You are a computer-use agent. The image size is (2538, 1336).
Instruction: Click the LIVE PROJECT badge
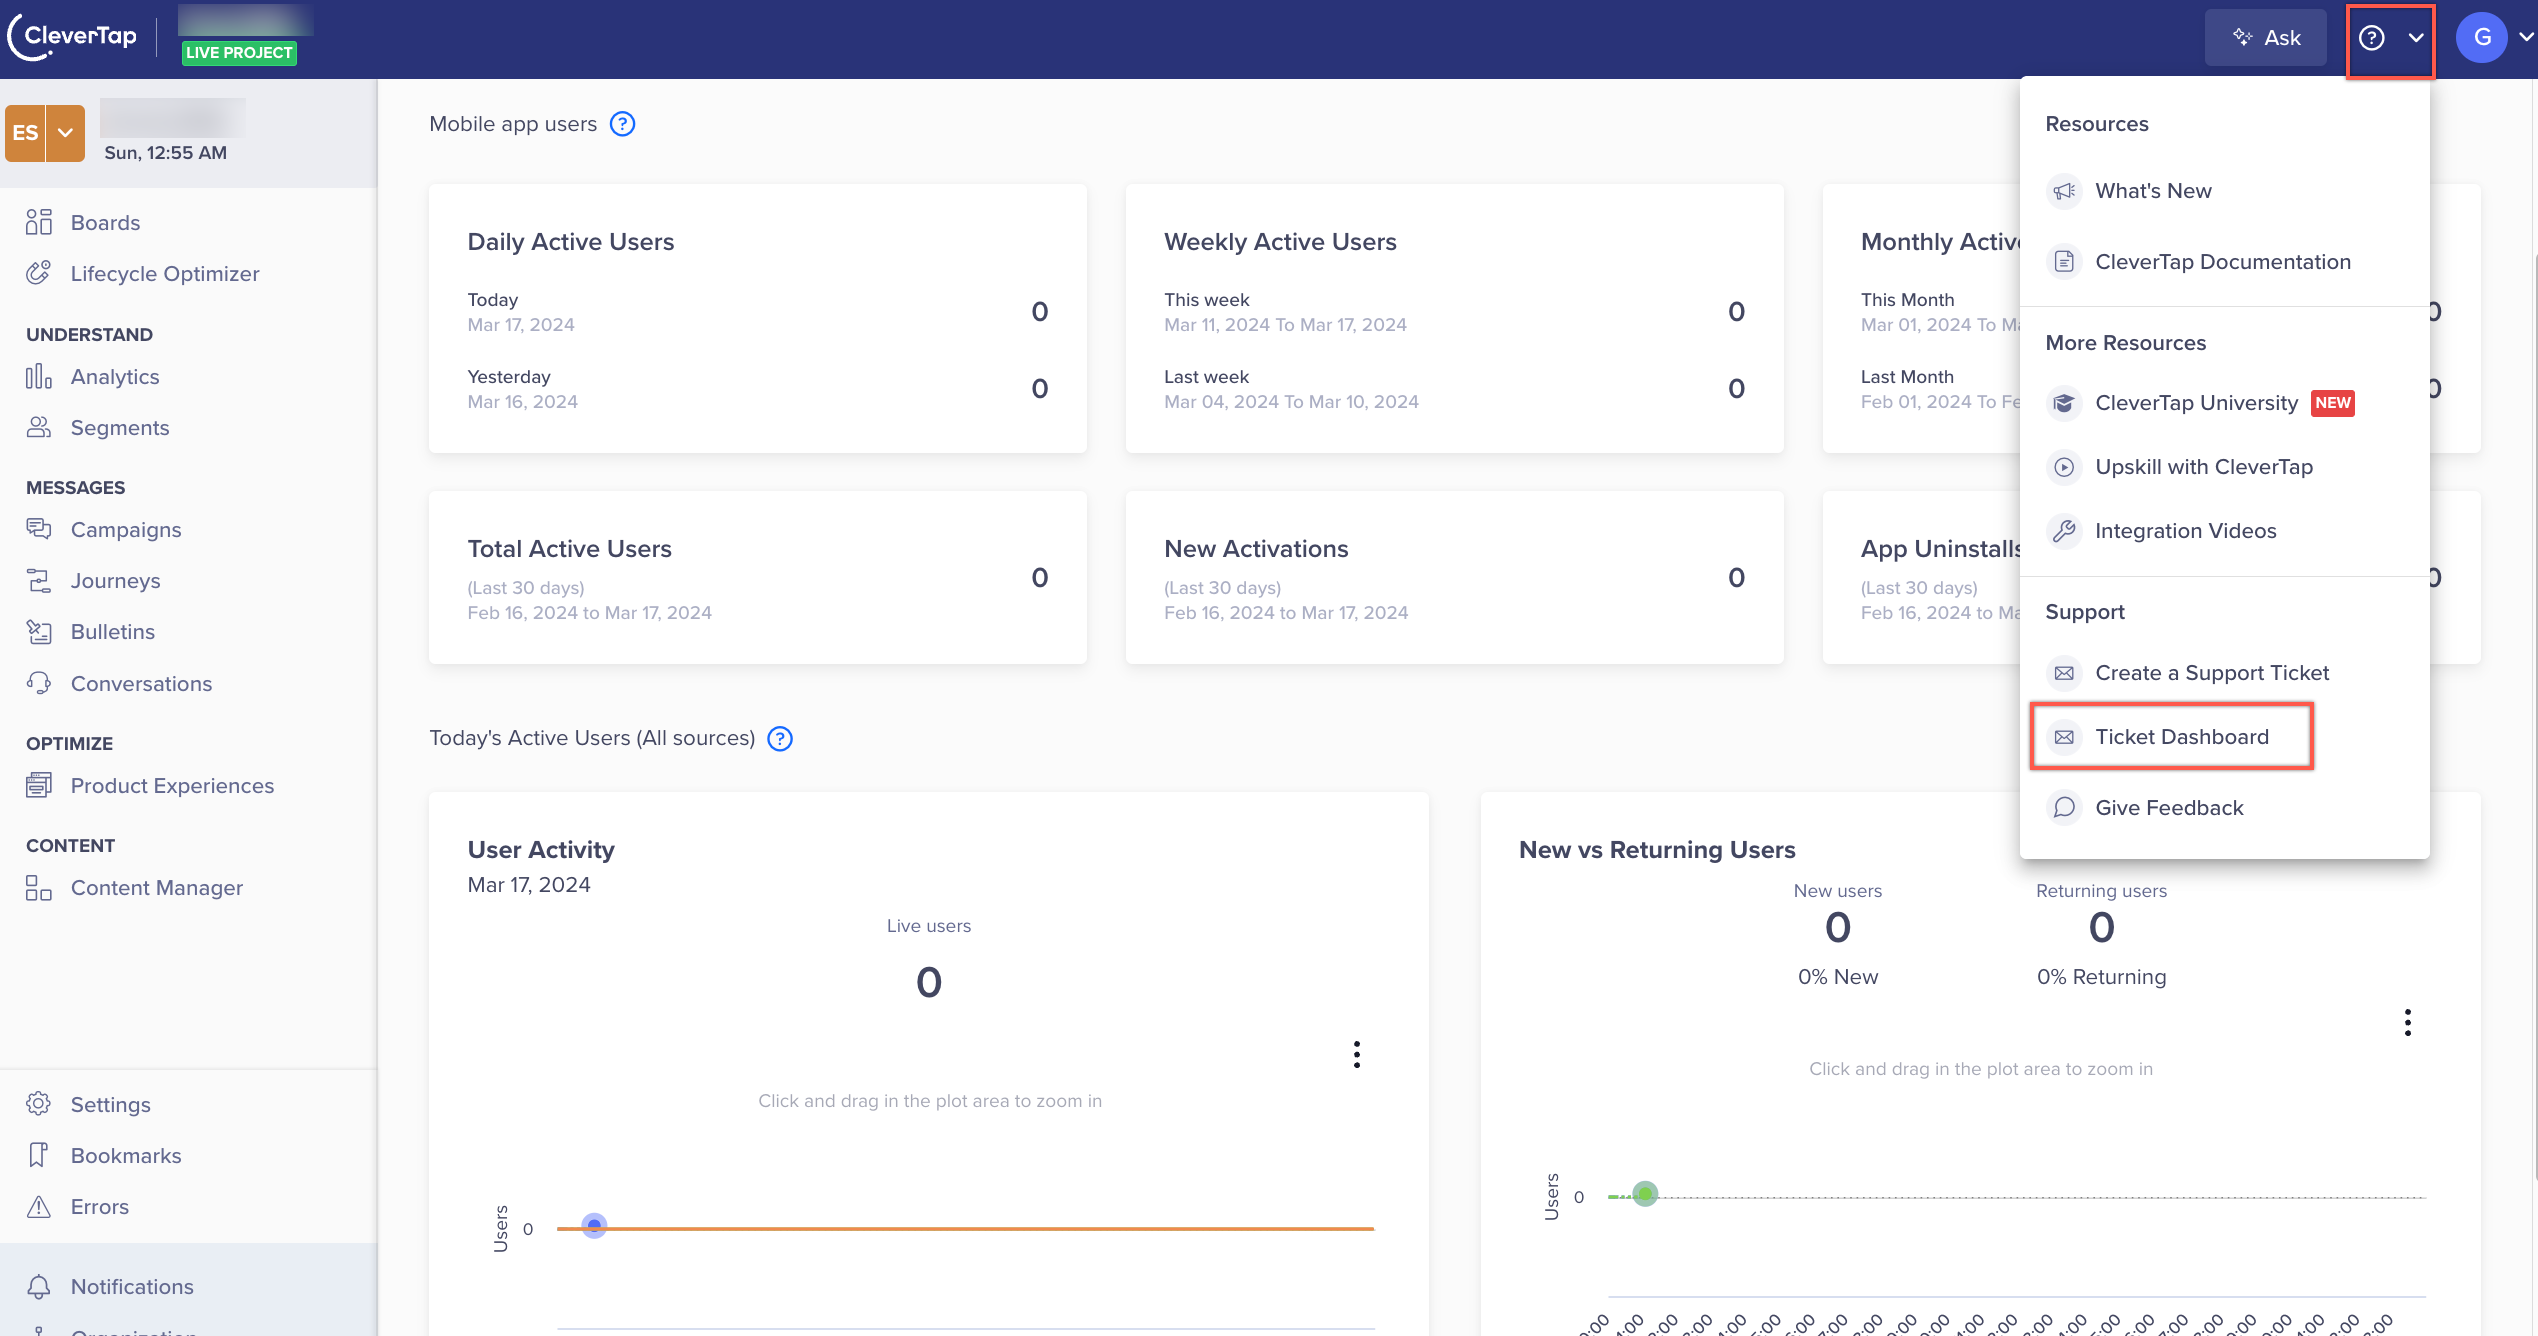pos(239,53)
